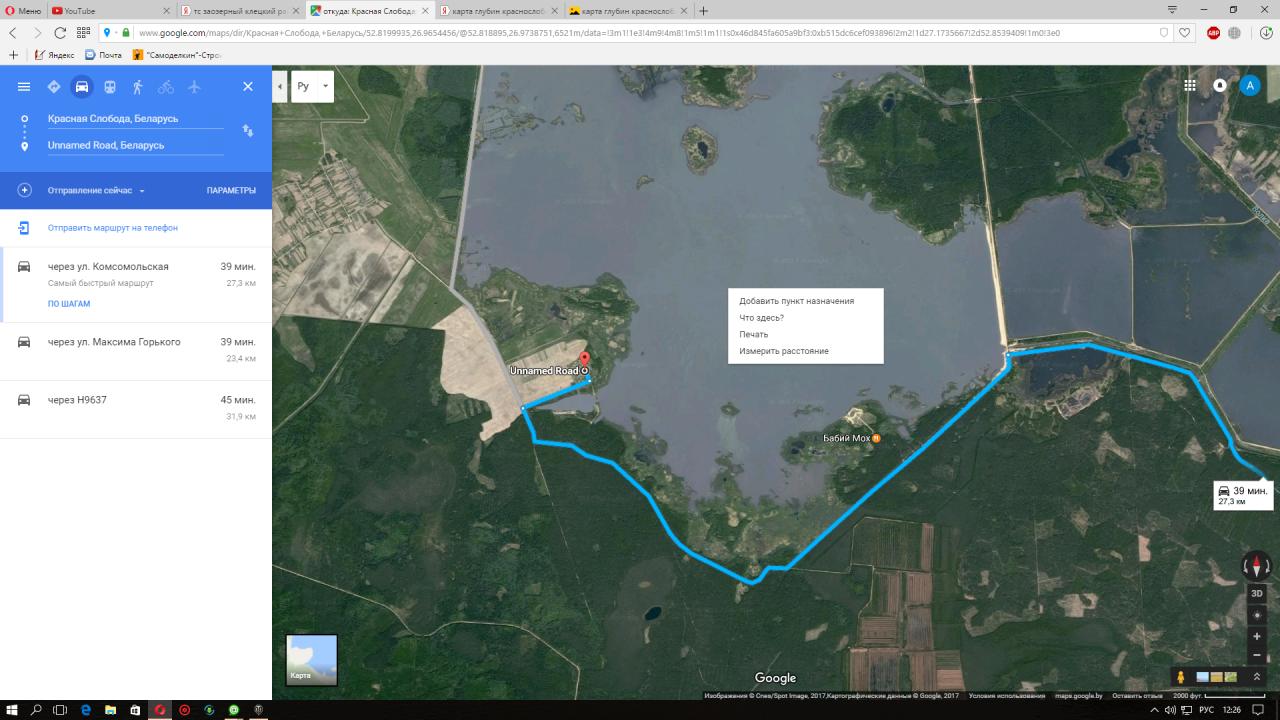Viewport: 1280px width, 720px height.
Task: Click Отправить маршрут на телефон link
Action: click(x=112, y=228)
